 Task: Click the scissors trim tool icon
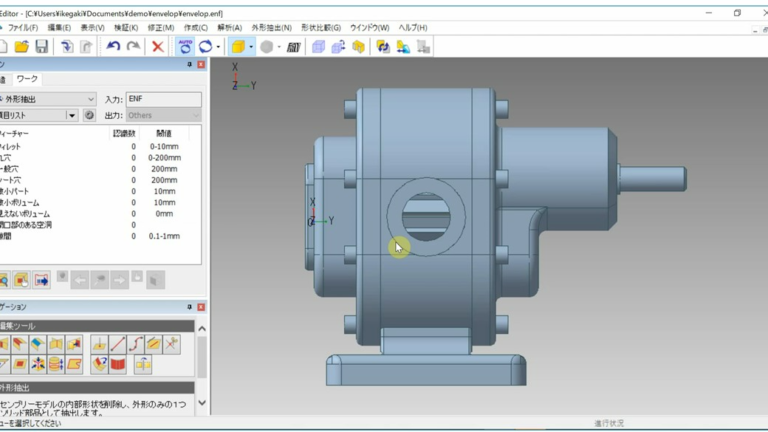(172, 344)
